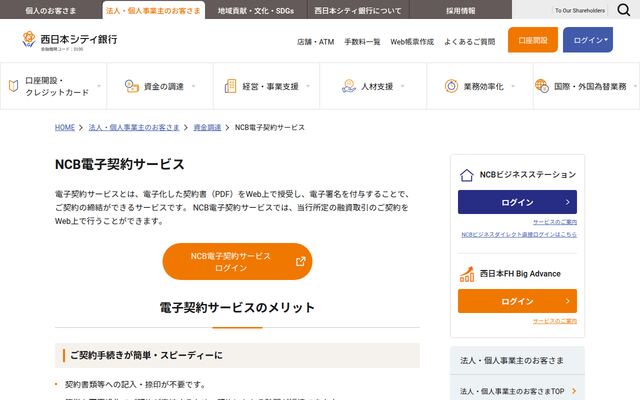The image size is (640, 400).
Task: Click the external link icon on orange login button
Action: (x=300, y=261)
